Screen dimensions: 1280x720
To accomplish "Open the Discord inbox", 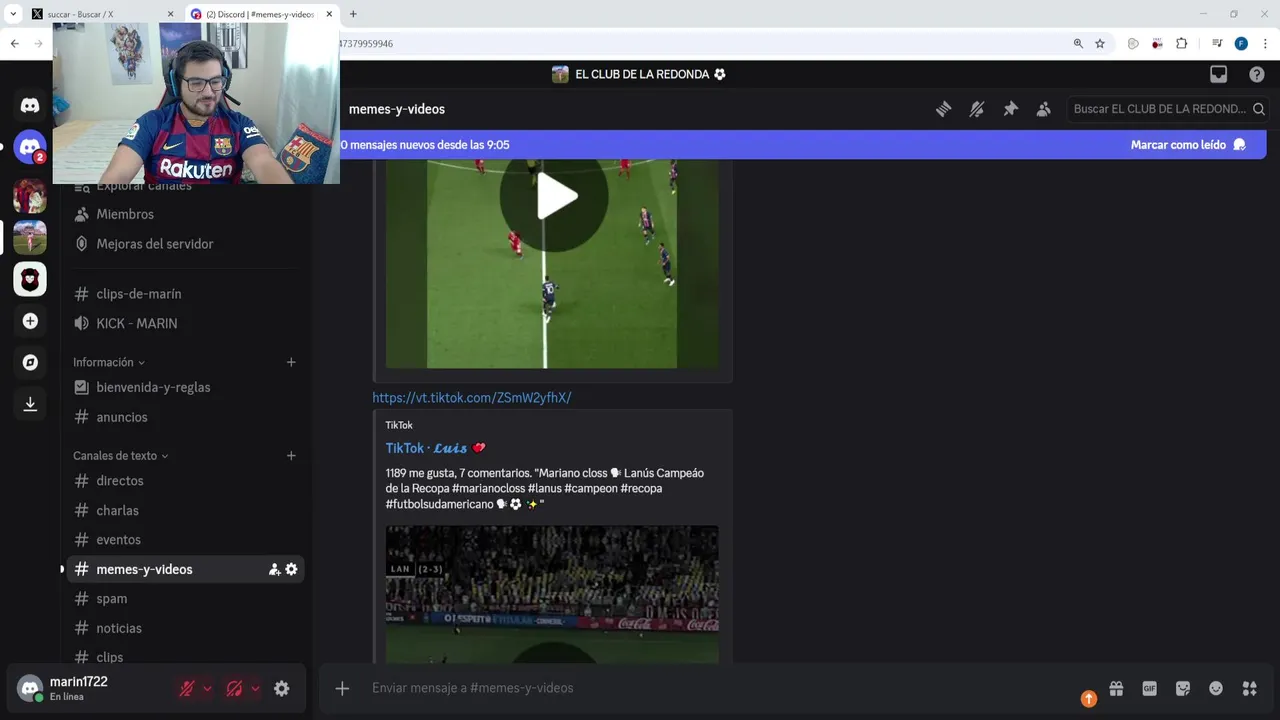I will [1218, 74].
